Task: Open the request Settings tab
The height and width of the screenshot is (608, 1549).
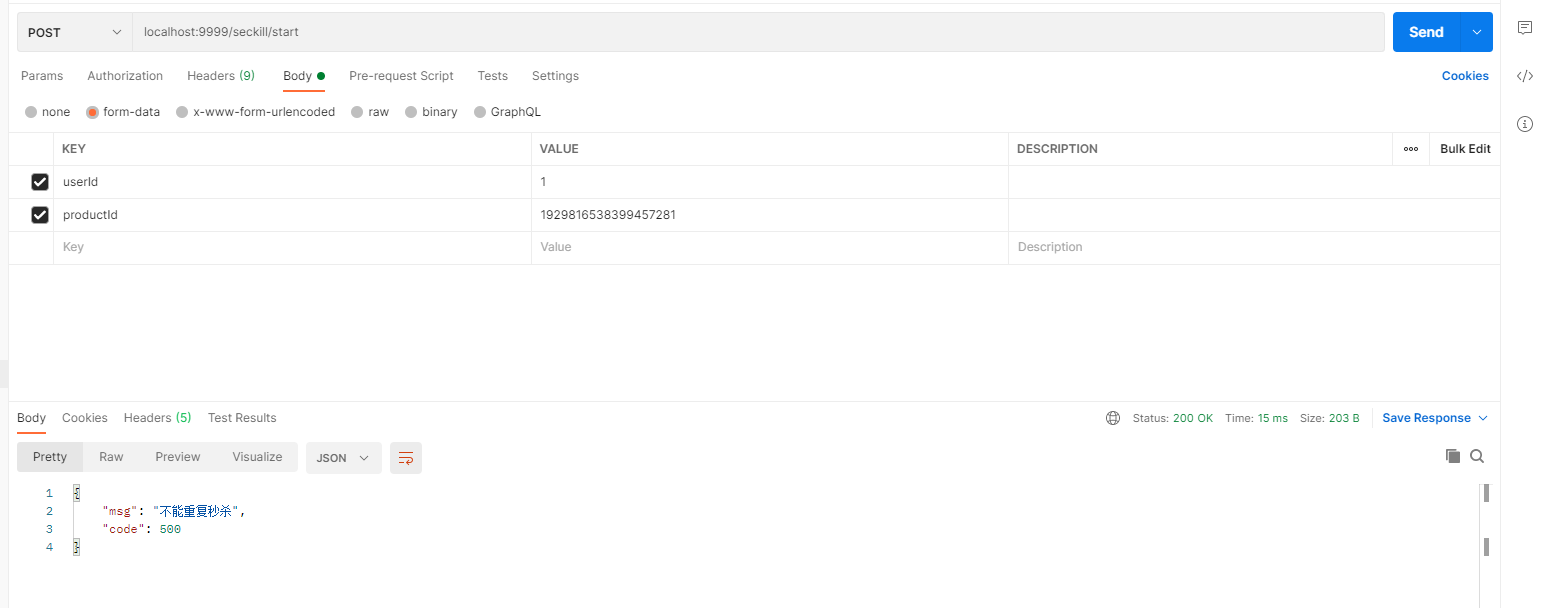Action: [555, 76]
